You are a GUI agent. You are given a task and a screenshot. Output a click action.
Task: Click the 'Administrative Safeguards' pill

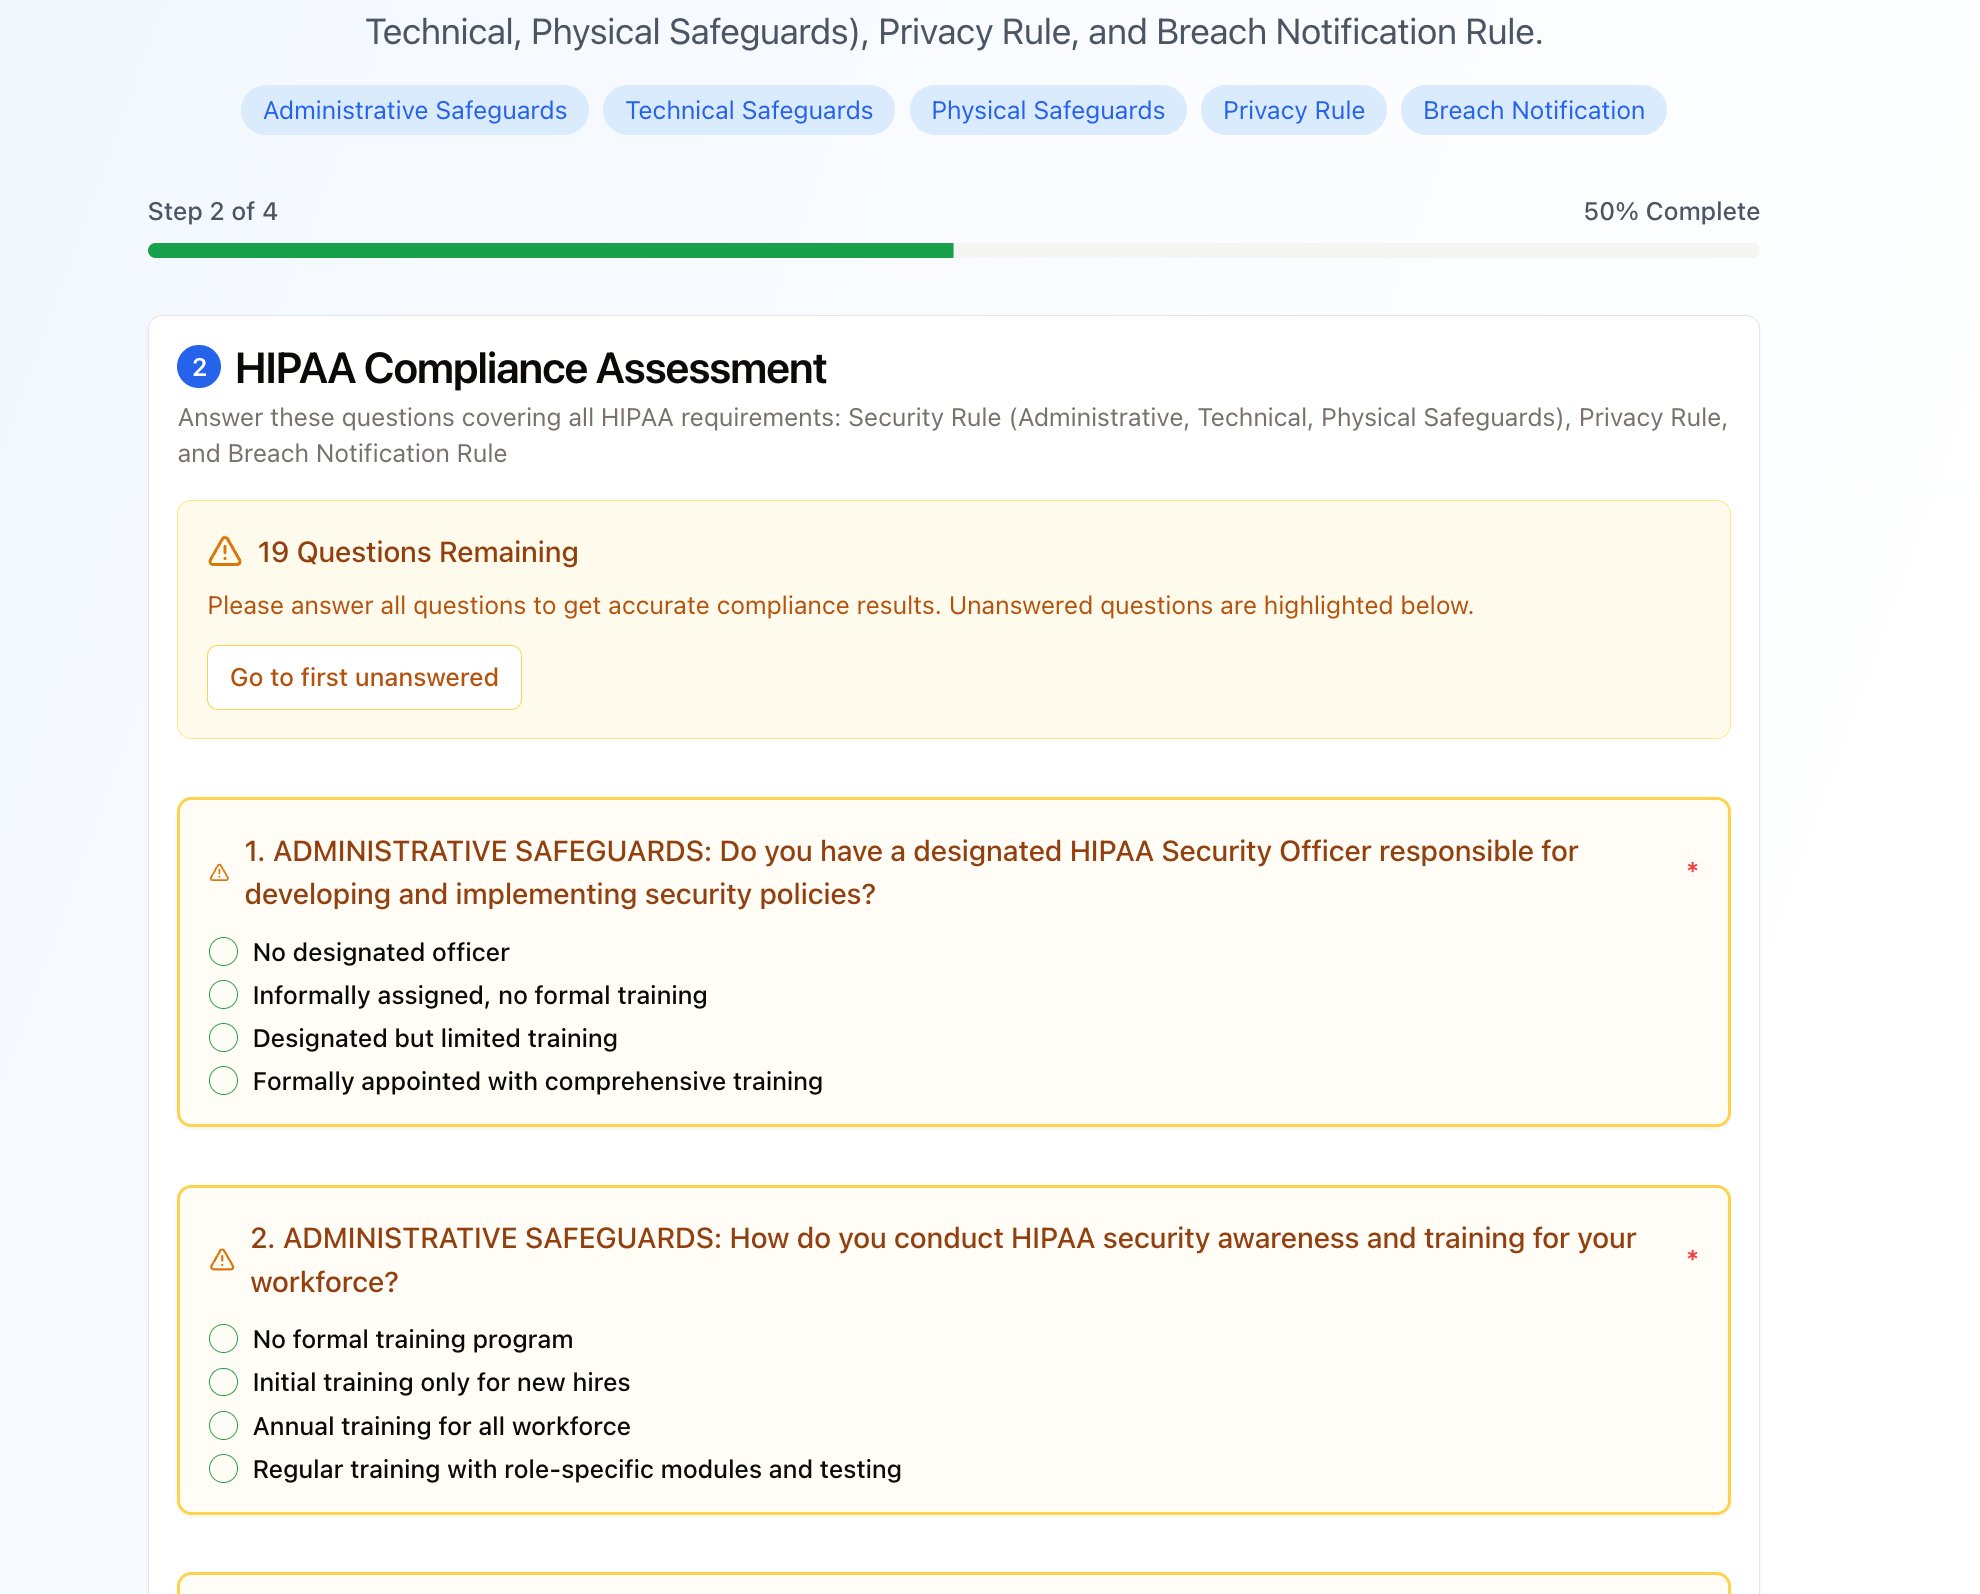click(x=414, y=110)
